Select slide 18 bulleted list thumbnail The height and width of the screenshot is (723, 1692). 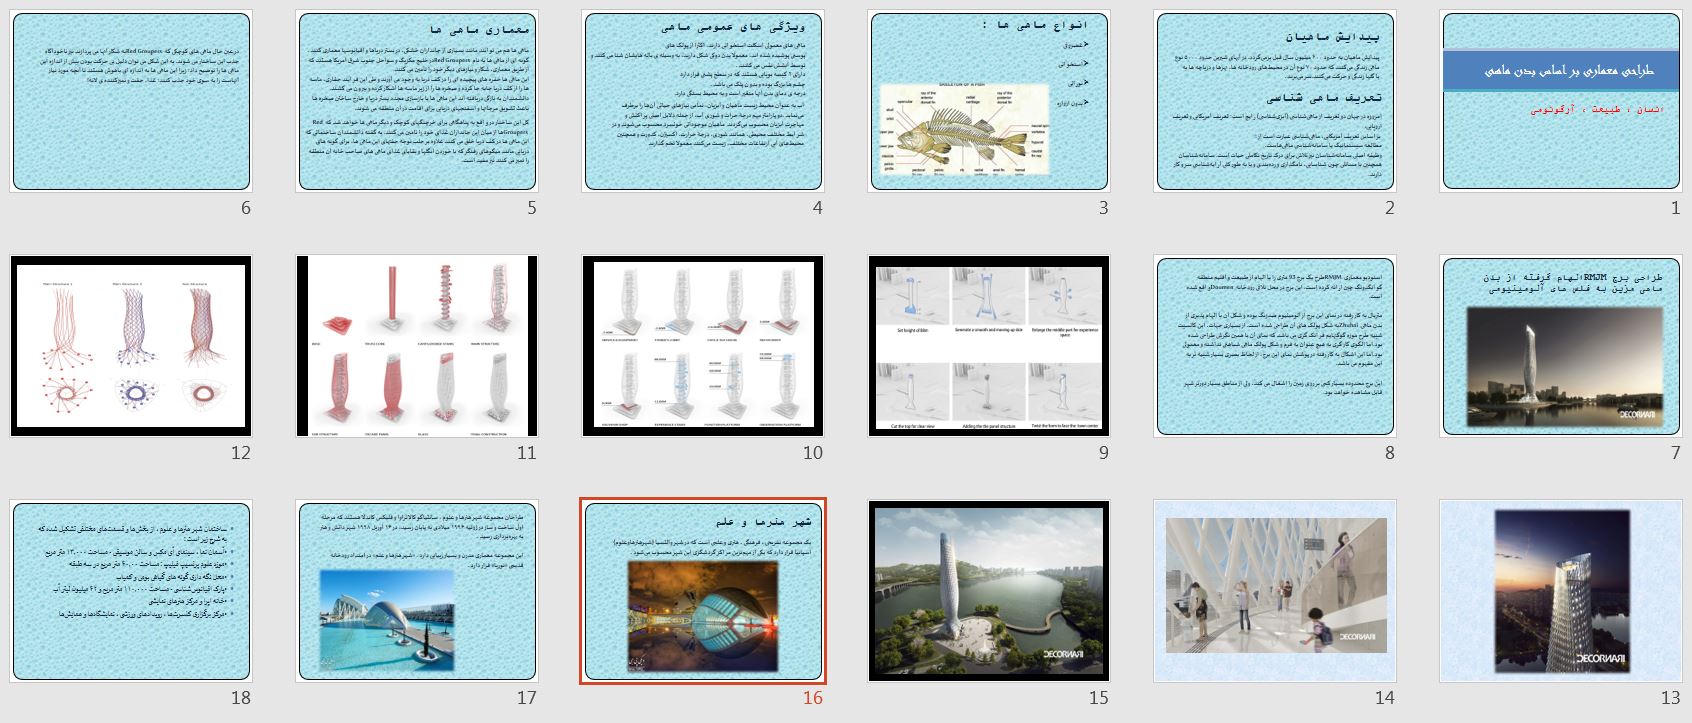pos(130,591)
